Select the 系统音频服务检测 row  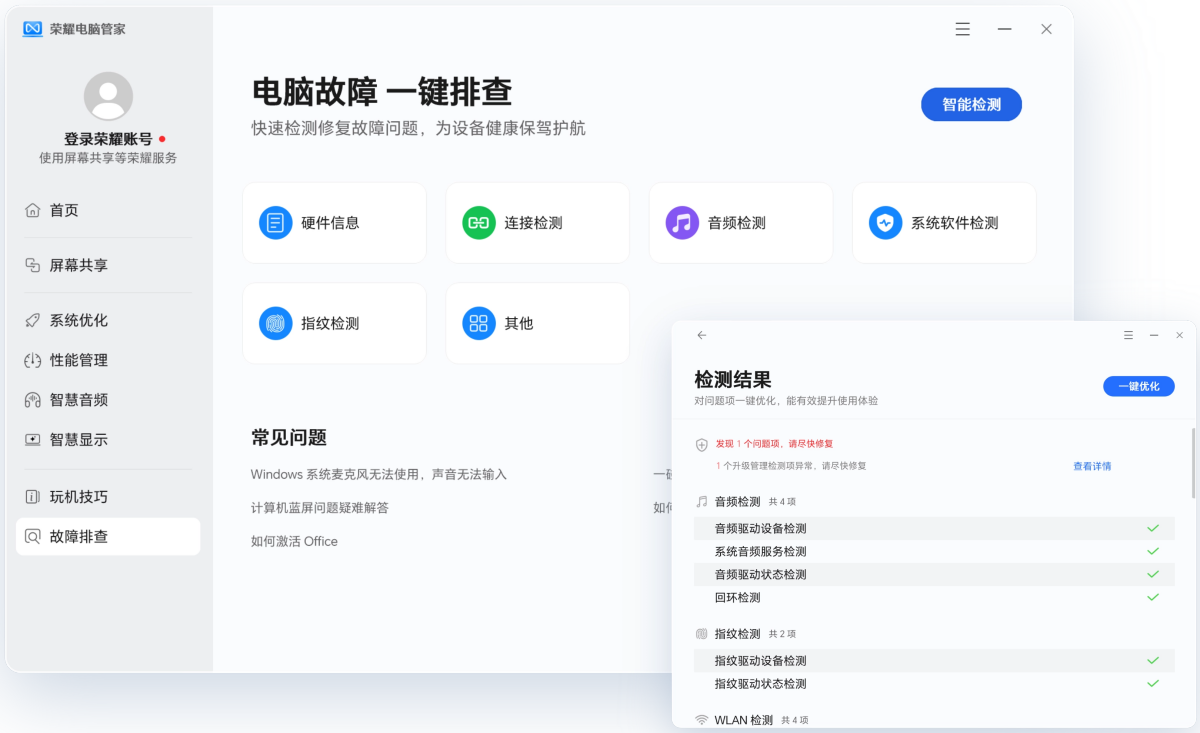(x=934, y=551)
